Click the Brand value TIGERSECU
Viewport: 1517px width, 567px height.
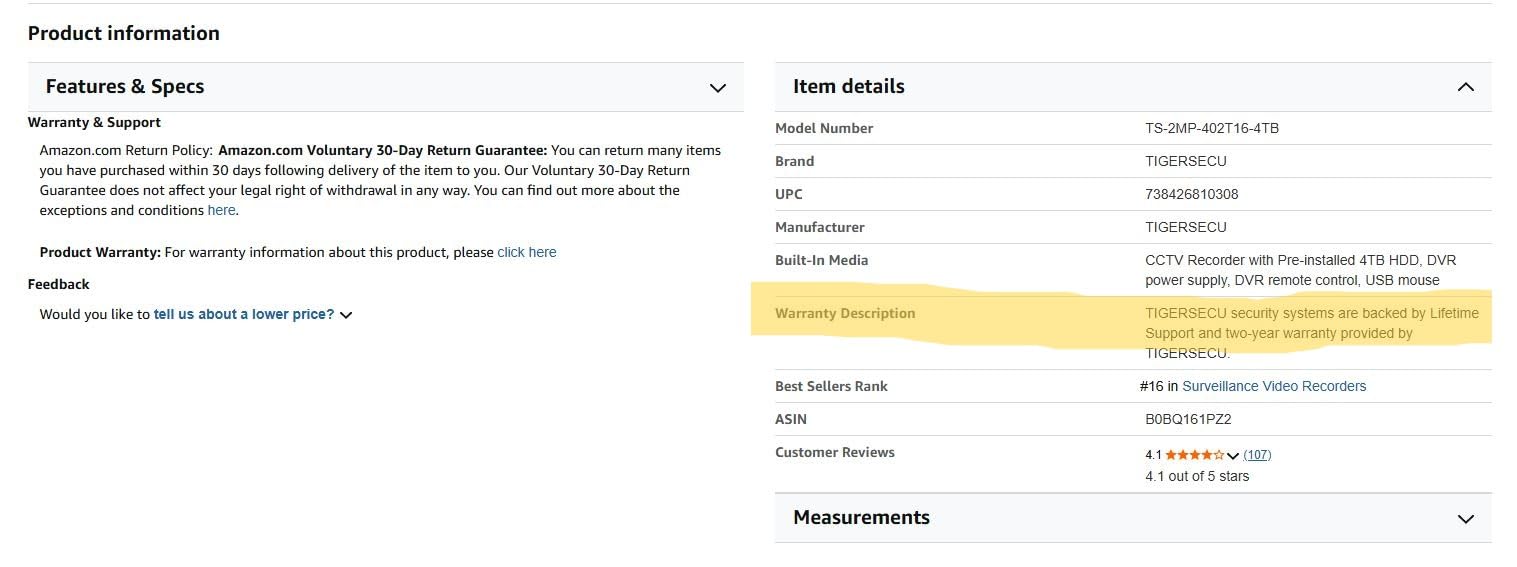(x=1186, y=161)
